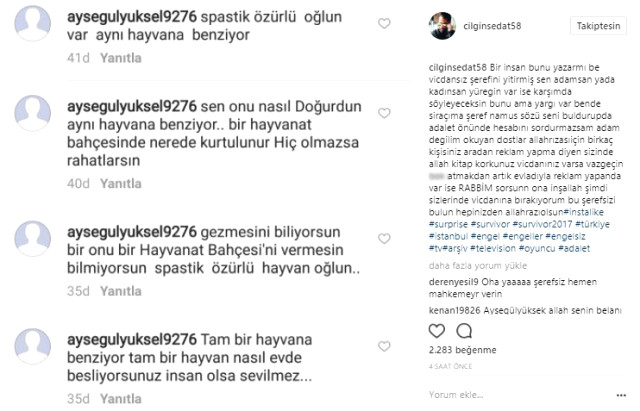
Task: Open the #survivor2017 hashtag
Action: pyautogui.click(x=542, y=224)
